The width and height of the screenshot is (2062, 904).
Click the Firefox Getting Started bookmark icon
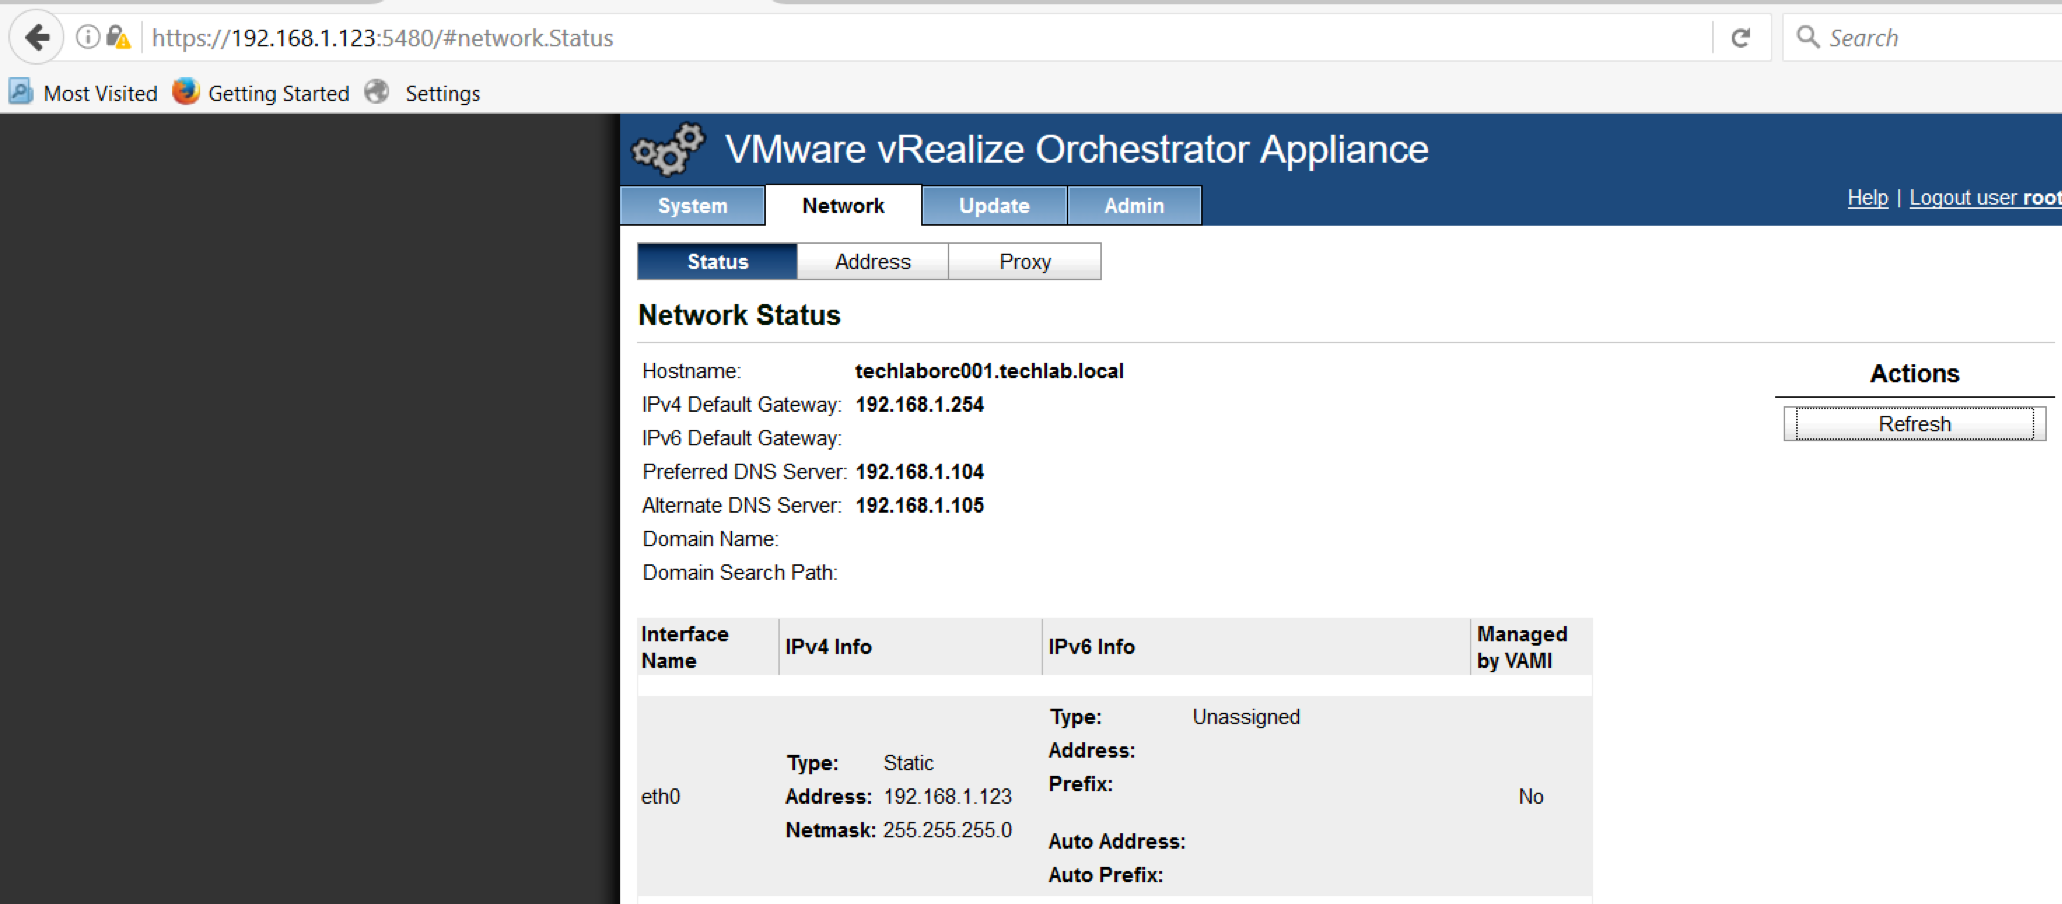(x=185, y=92)
